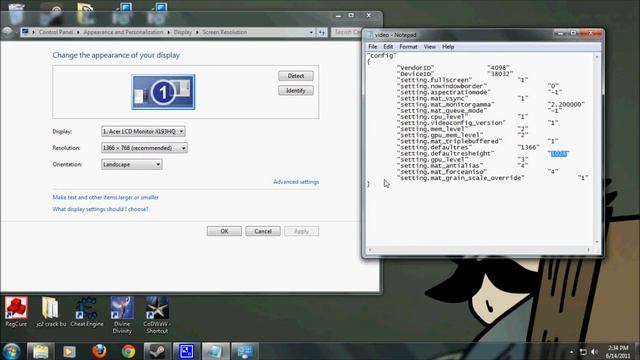Open Windows Media Player taskbar icon
The image size is (640, 360).
pos(69,351)
